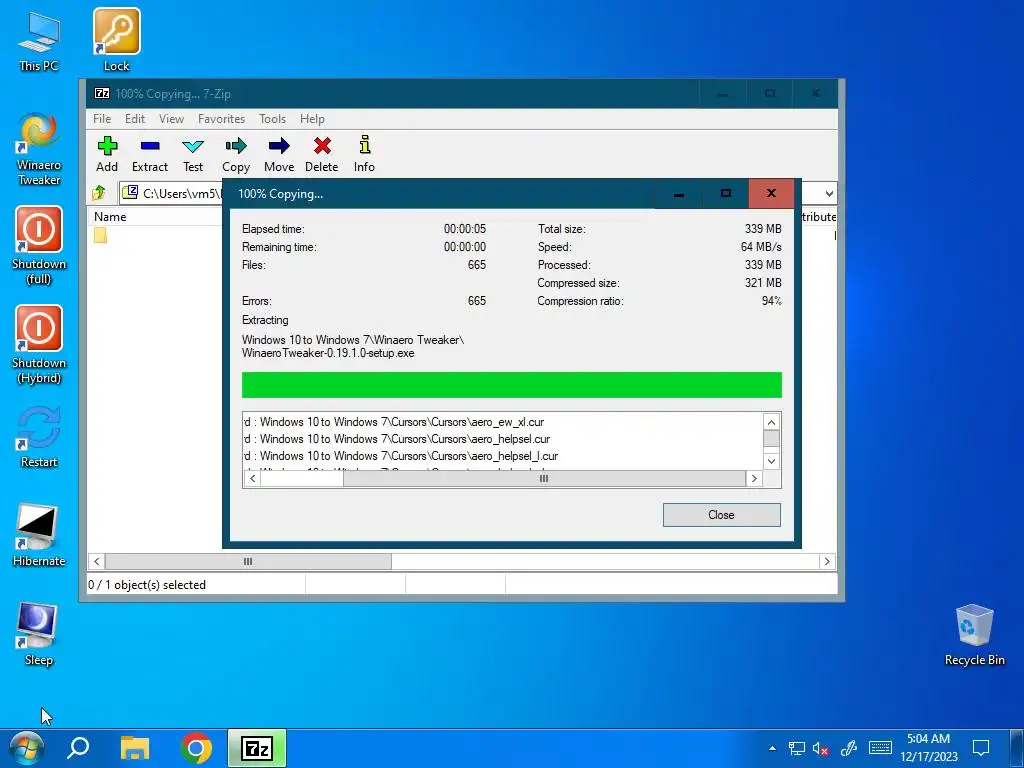This screenshot has height=768, width=1024.
Task: Click the Extract toolbar icon
Action: coord(150,154)
